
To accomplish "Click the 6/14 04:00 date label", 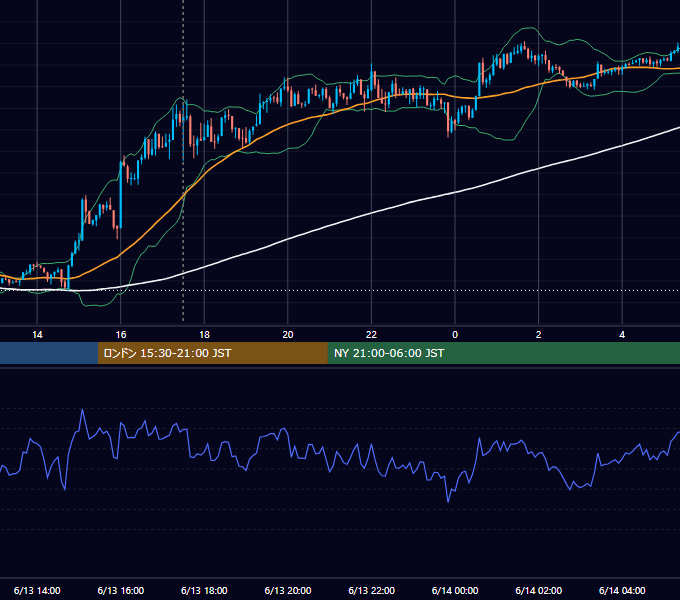I will 622,590.
